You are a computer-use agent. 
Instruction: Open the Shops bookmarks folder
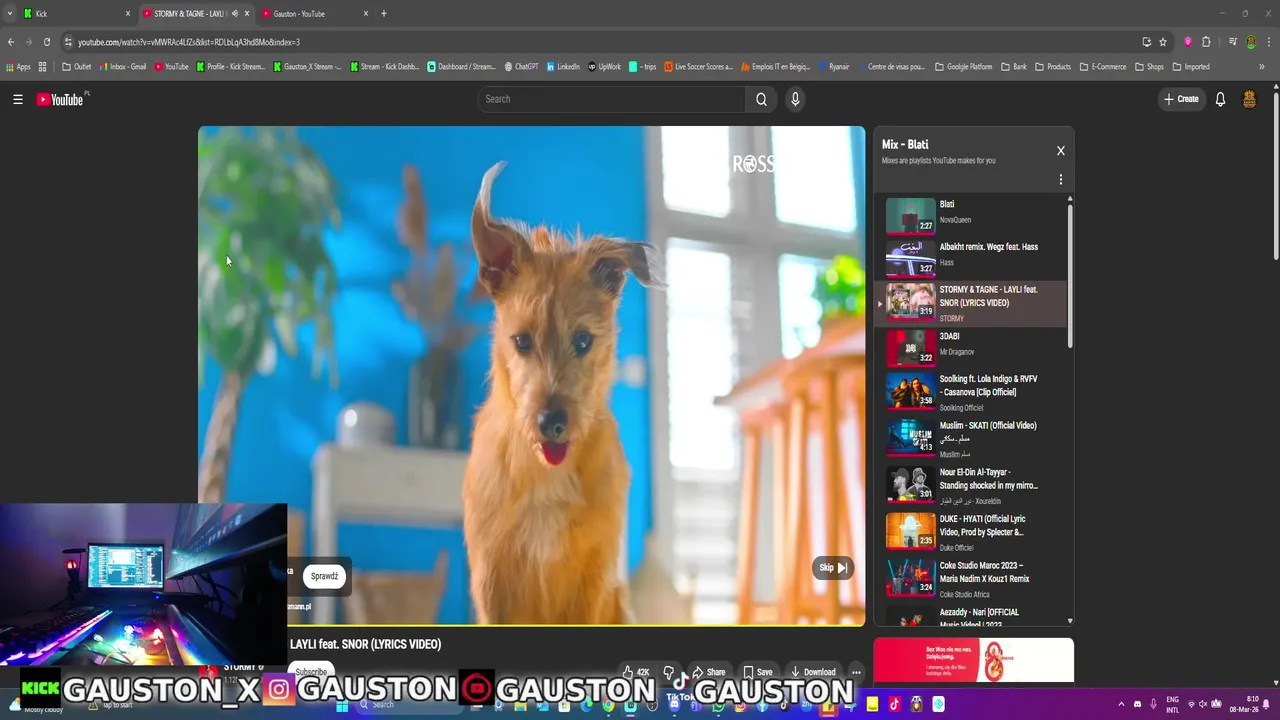(x=1149, y=67)
